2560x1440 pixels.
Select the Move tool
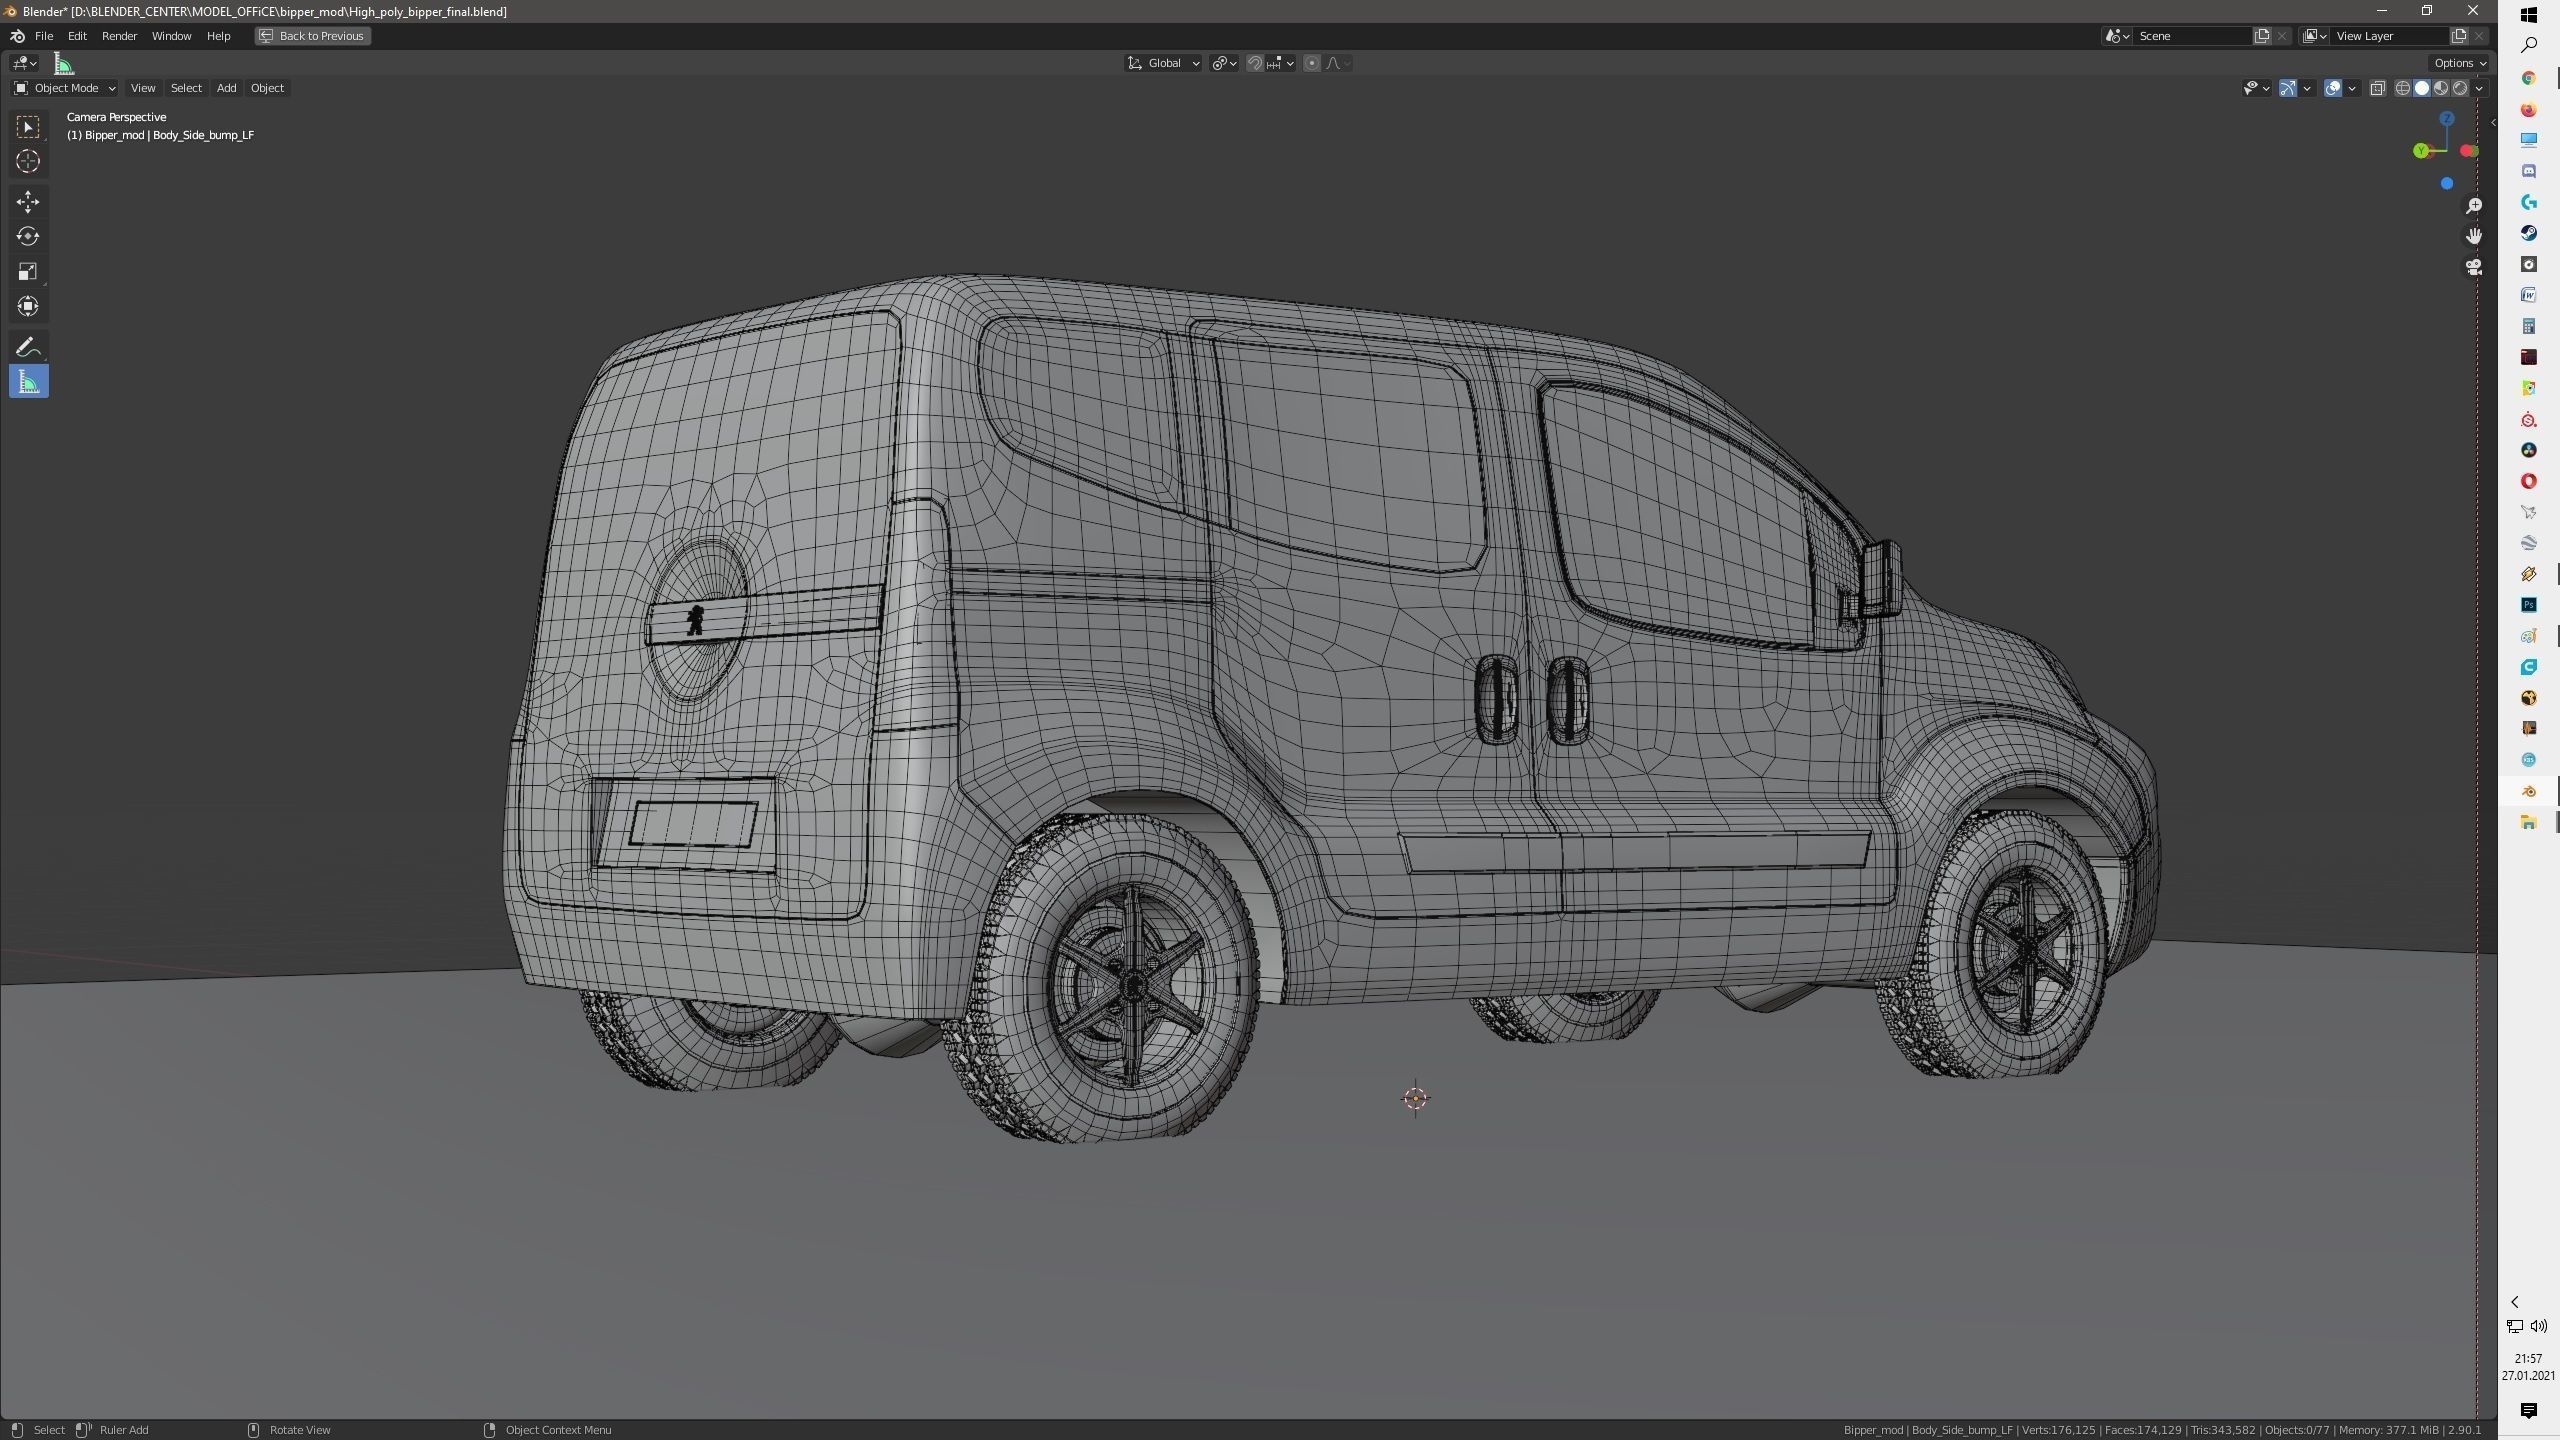[x=28, y=201]
